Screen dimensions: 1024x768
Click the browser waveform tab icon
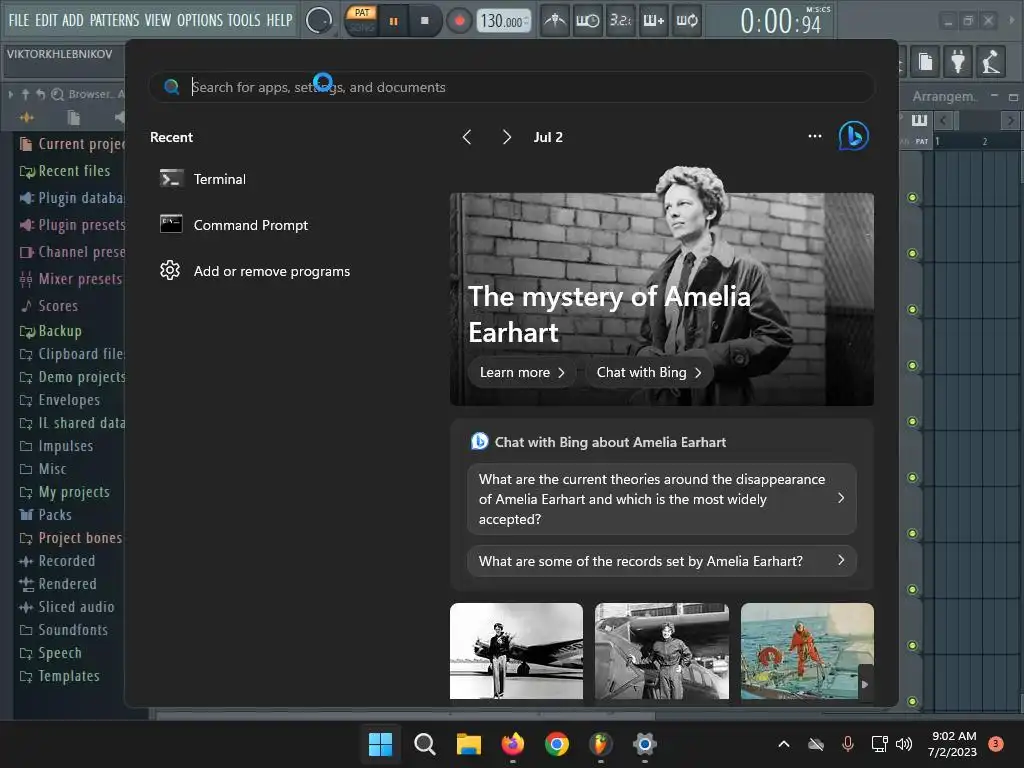(x=26, y=118)
